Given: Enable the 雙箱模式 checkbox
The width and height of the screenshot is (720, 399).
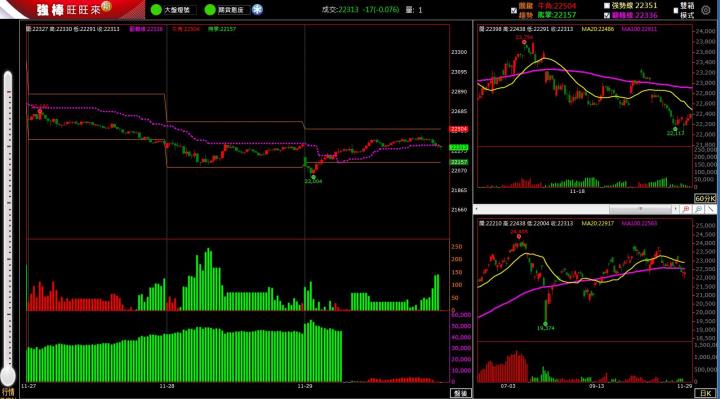Looking at the screenshot, I should [676, 10].
